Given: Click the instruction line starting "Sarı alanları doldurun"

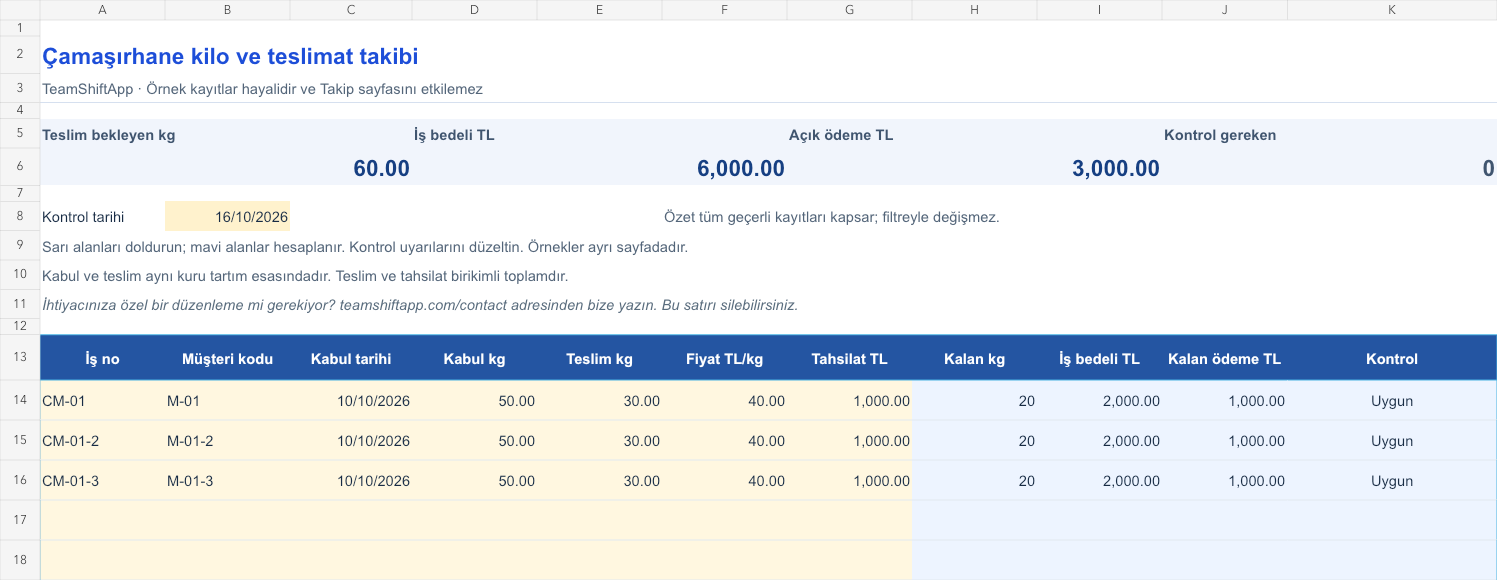Looking at the screenshot, I should click(x=365, y=247).
